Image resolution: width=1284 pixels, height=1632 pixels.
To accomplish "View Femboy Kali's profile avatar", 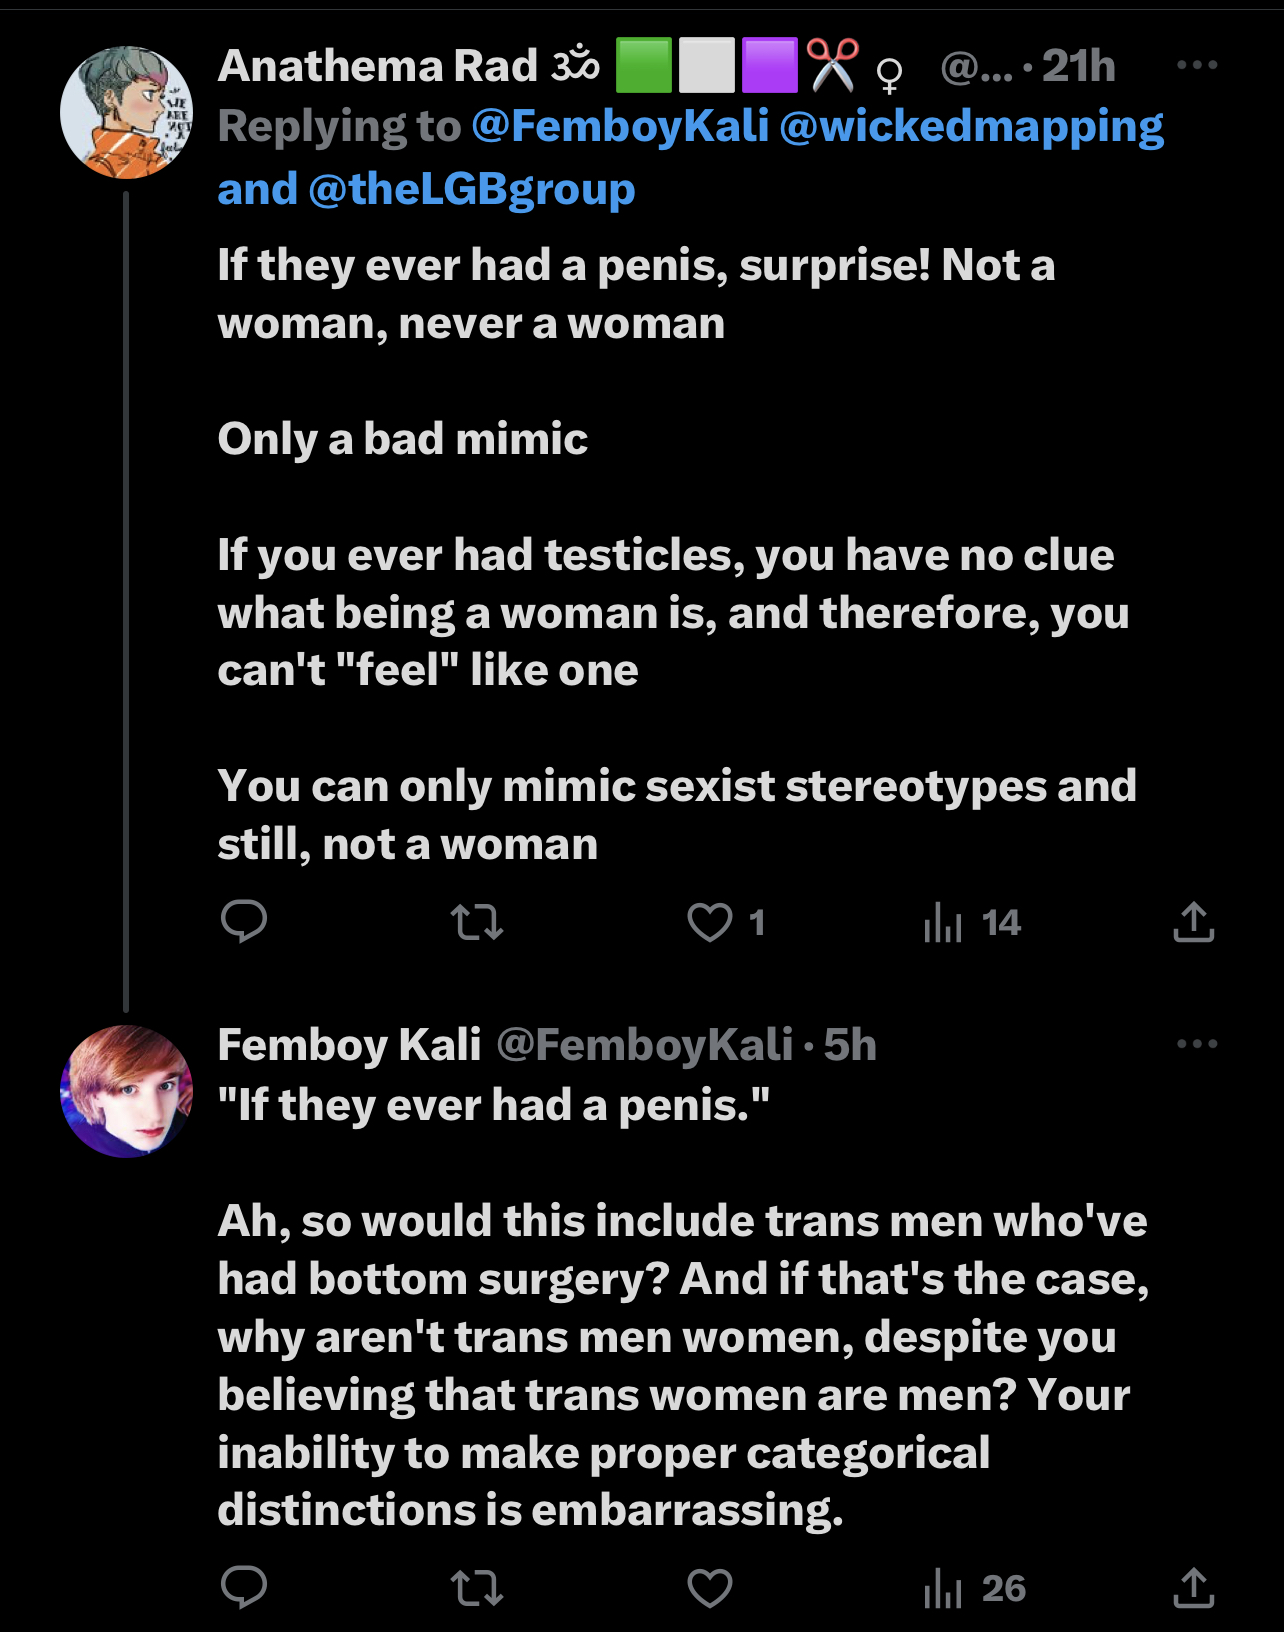I will (x=126, y=1091).
